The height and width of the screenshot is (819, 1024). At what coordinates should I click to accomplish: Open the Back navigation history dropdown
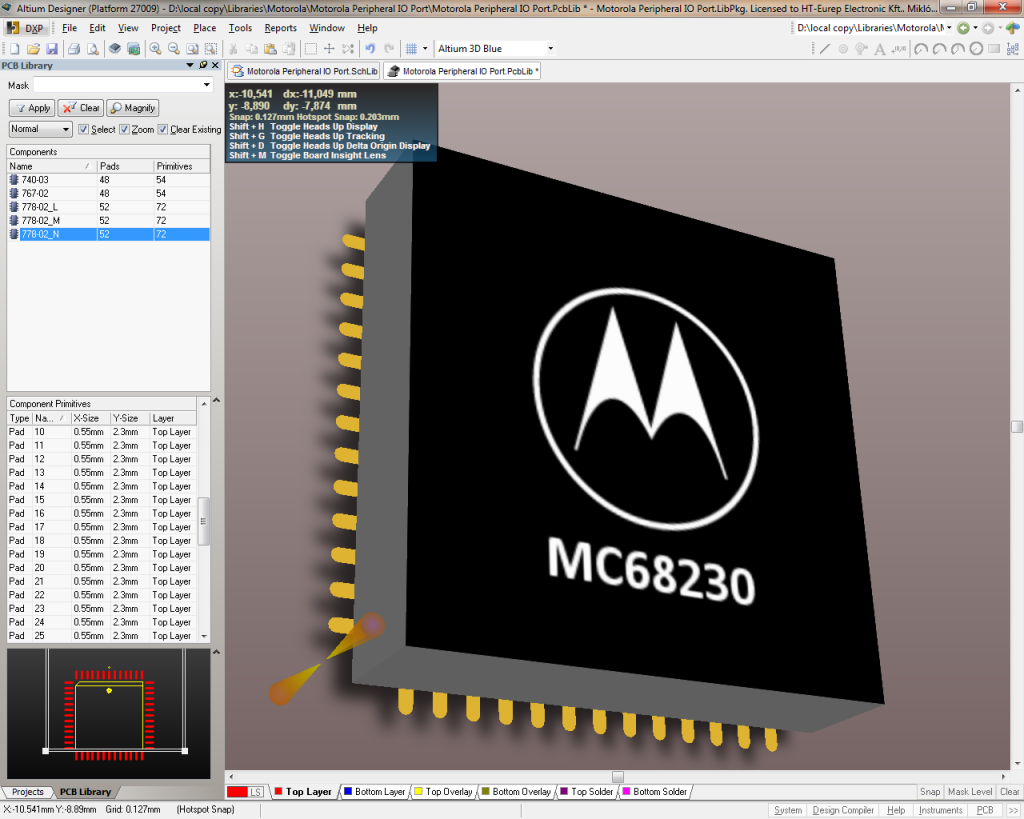pos(975,28)
